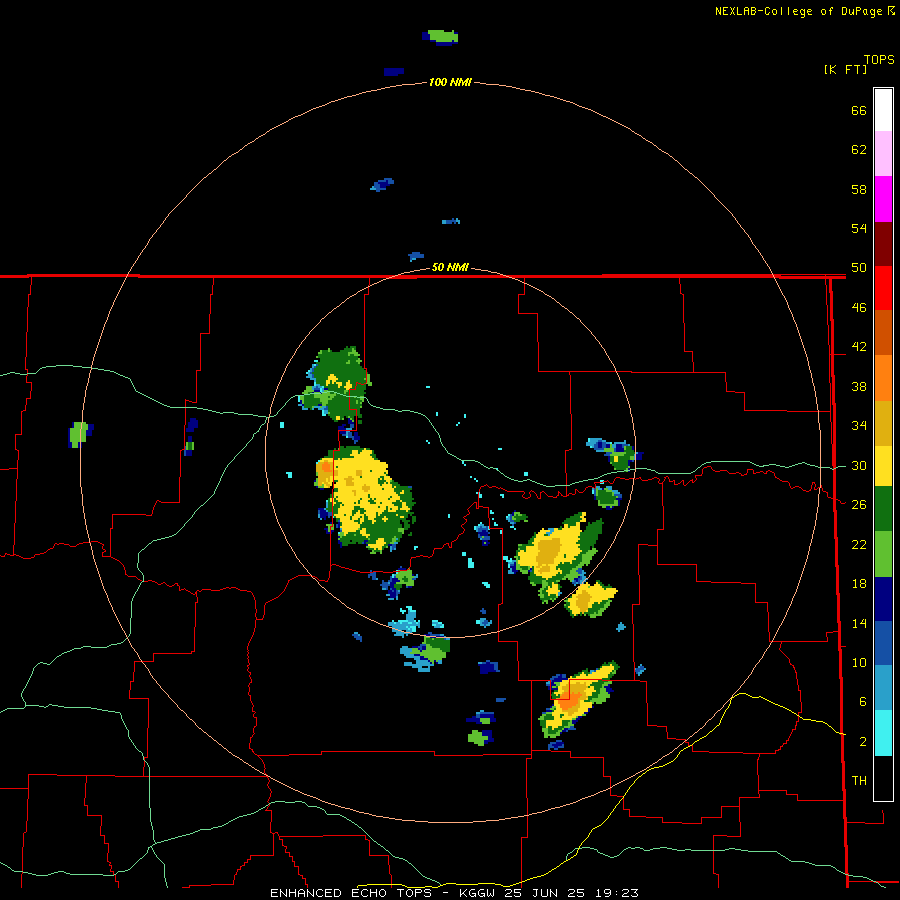Image resolution: width=900 pixels, height=900 pixels.
Task: Click the bright yellow legend swatch
Action: (x=883, y=466)
